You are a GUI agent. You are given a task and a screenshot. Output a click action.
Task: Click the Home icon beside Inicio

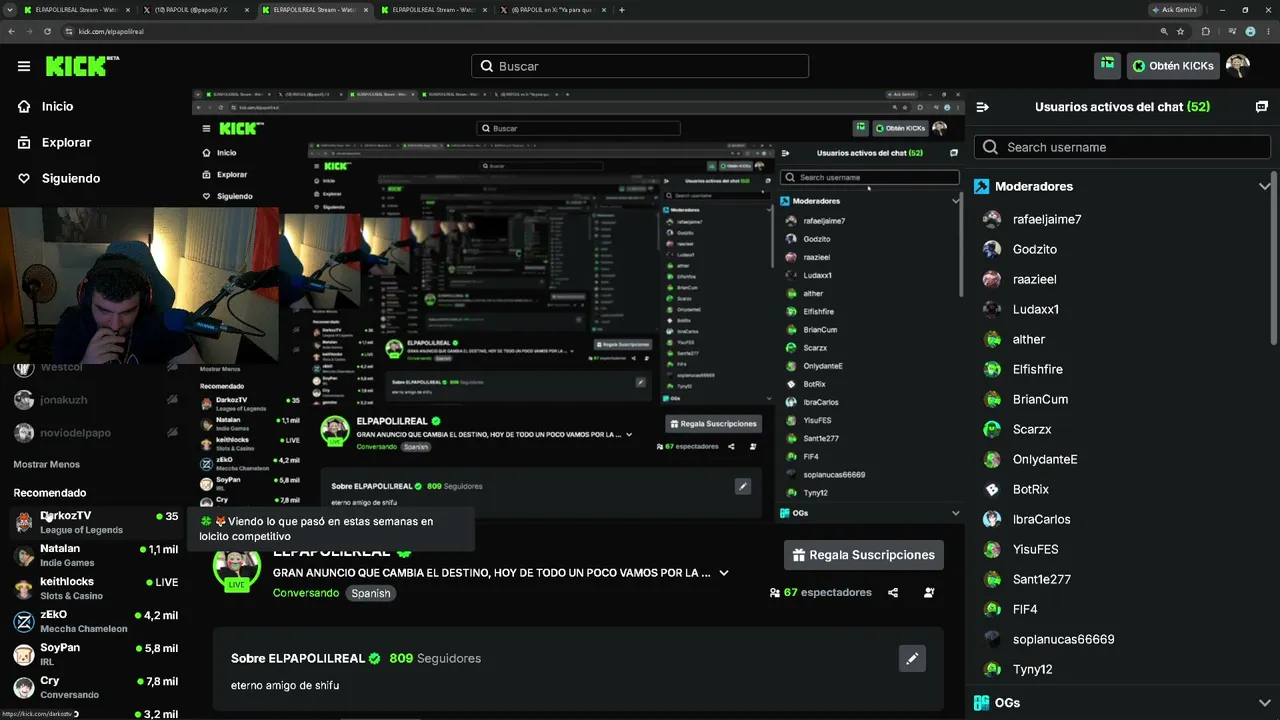click(x=24, y=107)
